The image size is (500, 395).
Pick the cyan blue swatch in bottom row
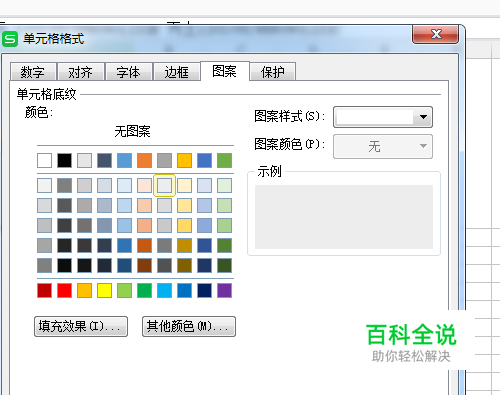tap(164, 290)
